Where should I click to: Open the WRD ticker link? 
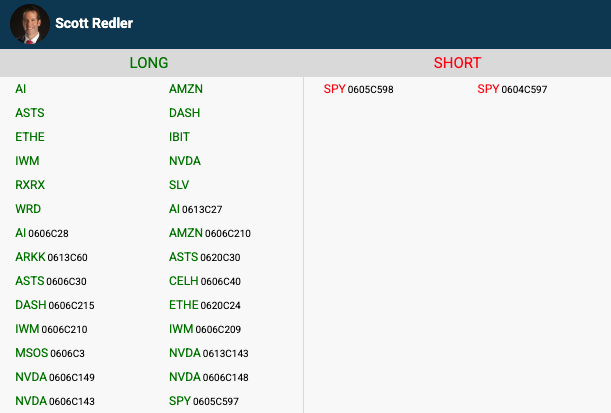(x=29, y=209)
